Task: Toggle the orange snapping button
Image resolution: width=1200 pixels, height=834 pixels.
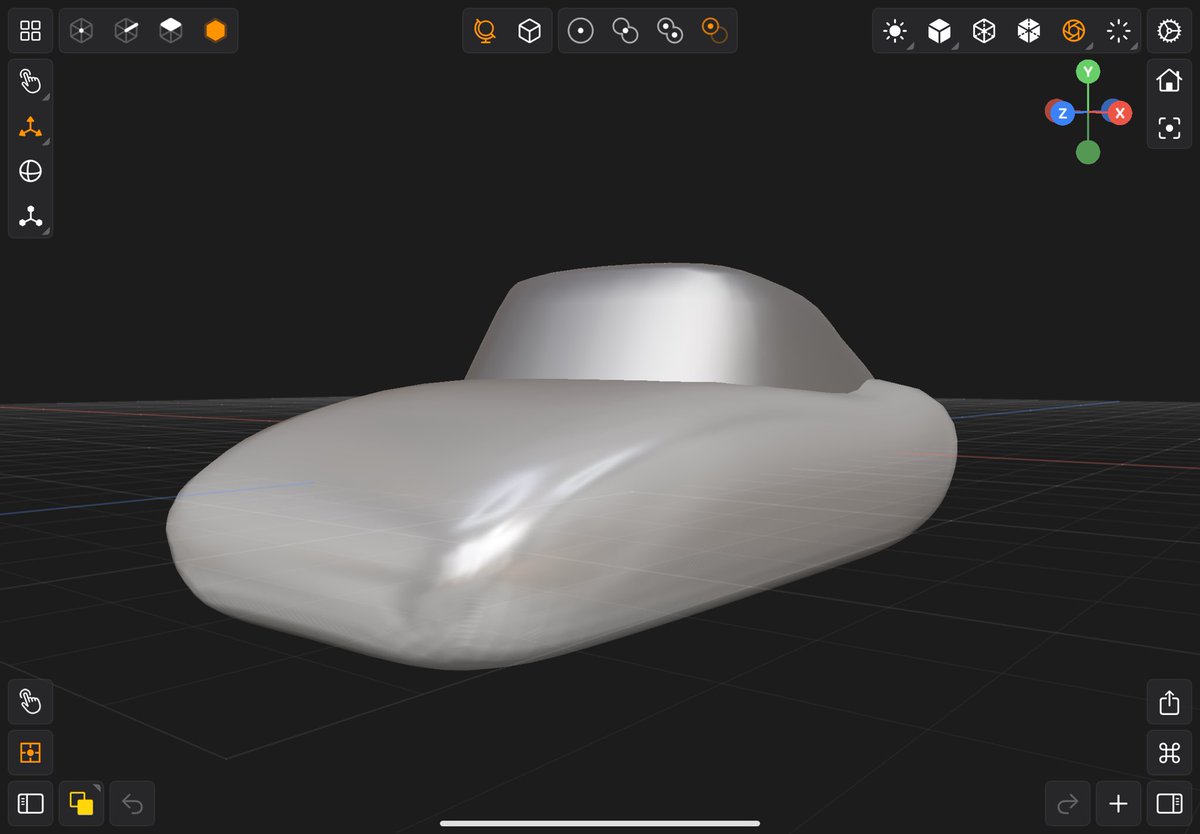Action: coord(30,752)
